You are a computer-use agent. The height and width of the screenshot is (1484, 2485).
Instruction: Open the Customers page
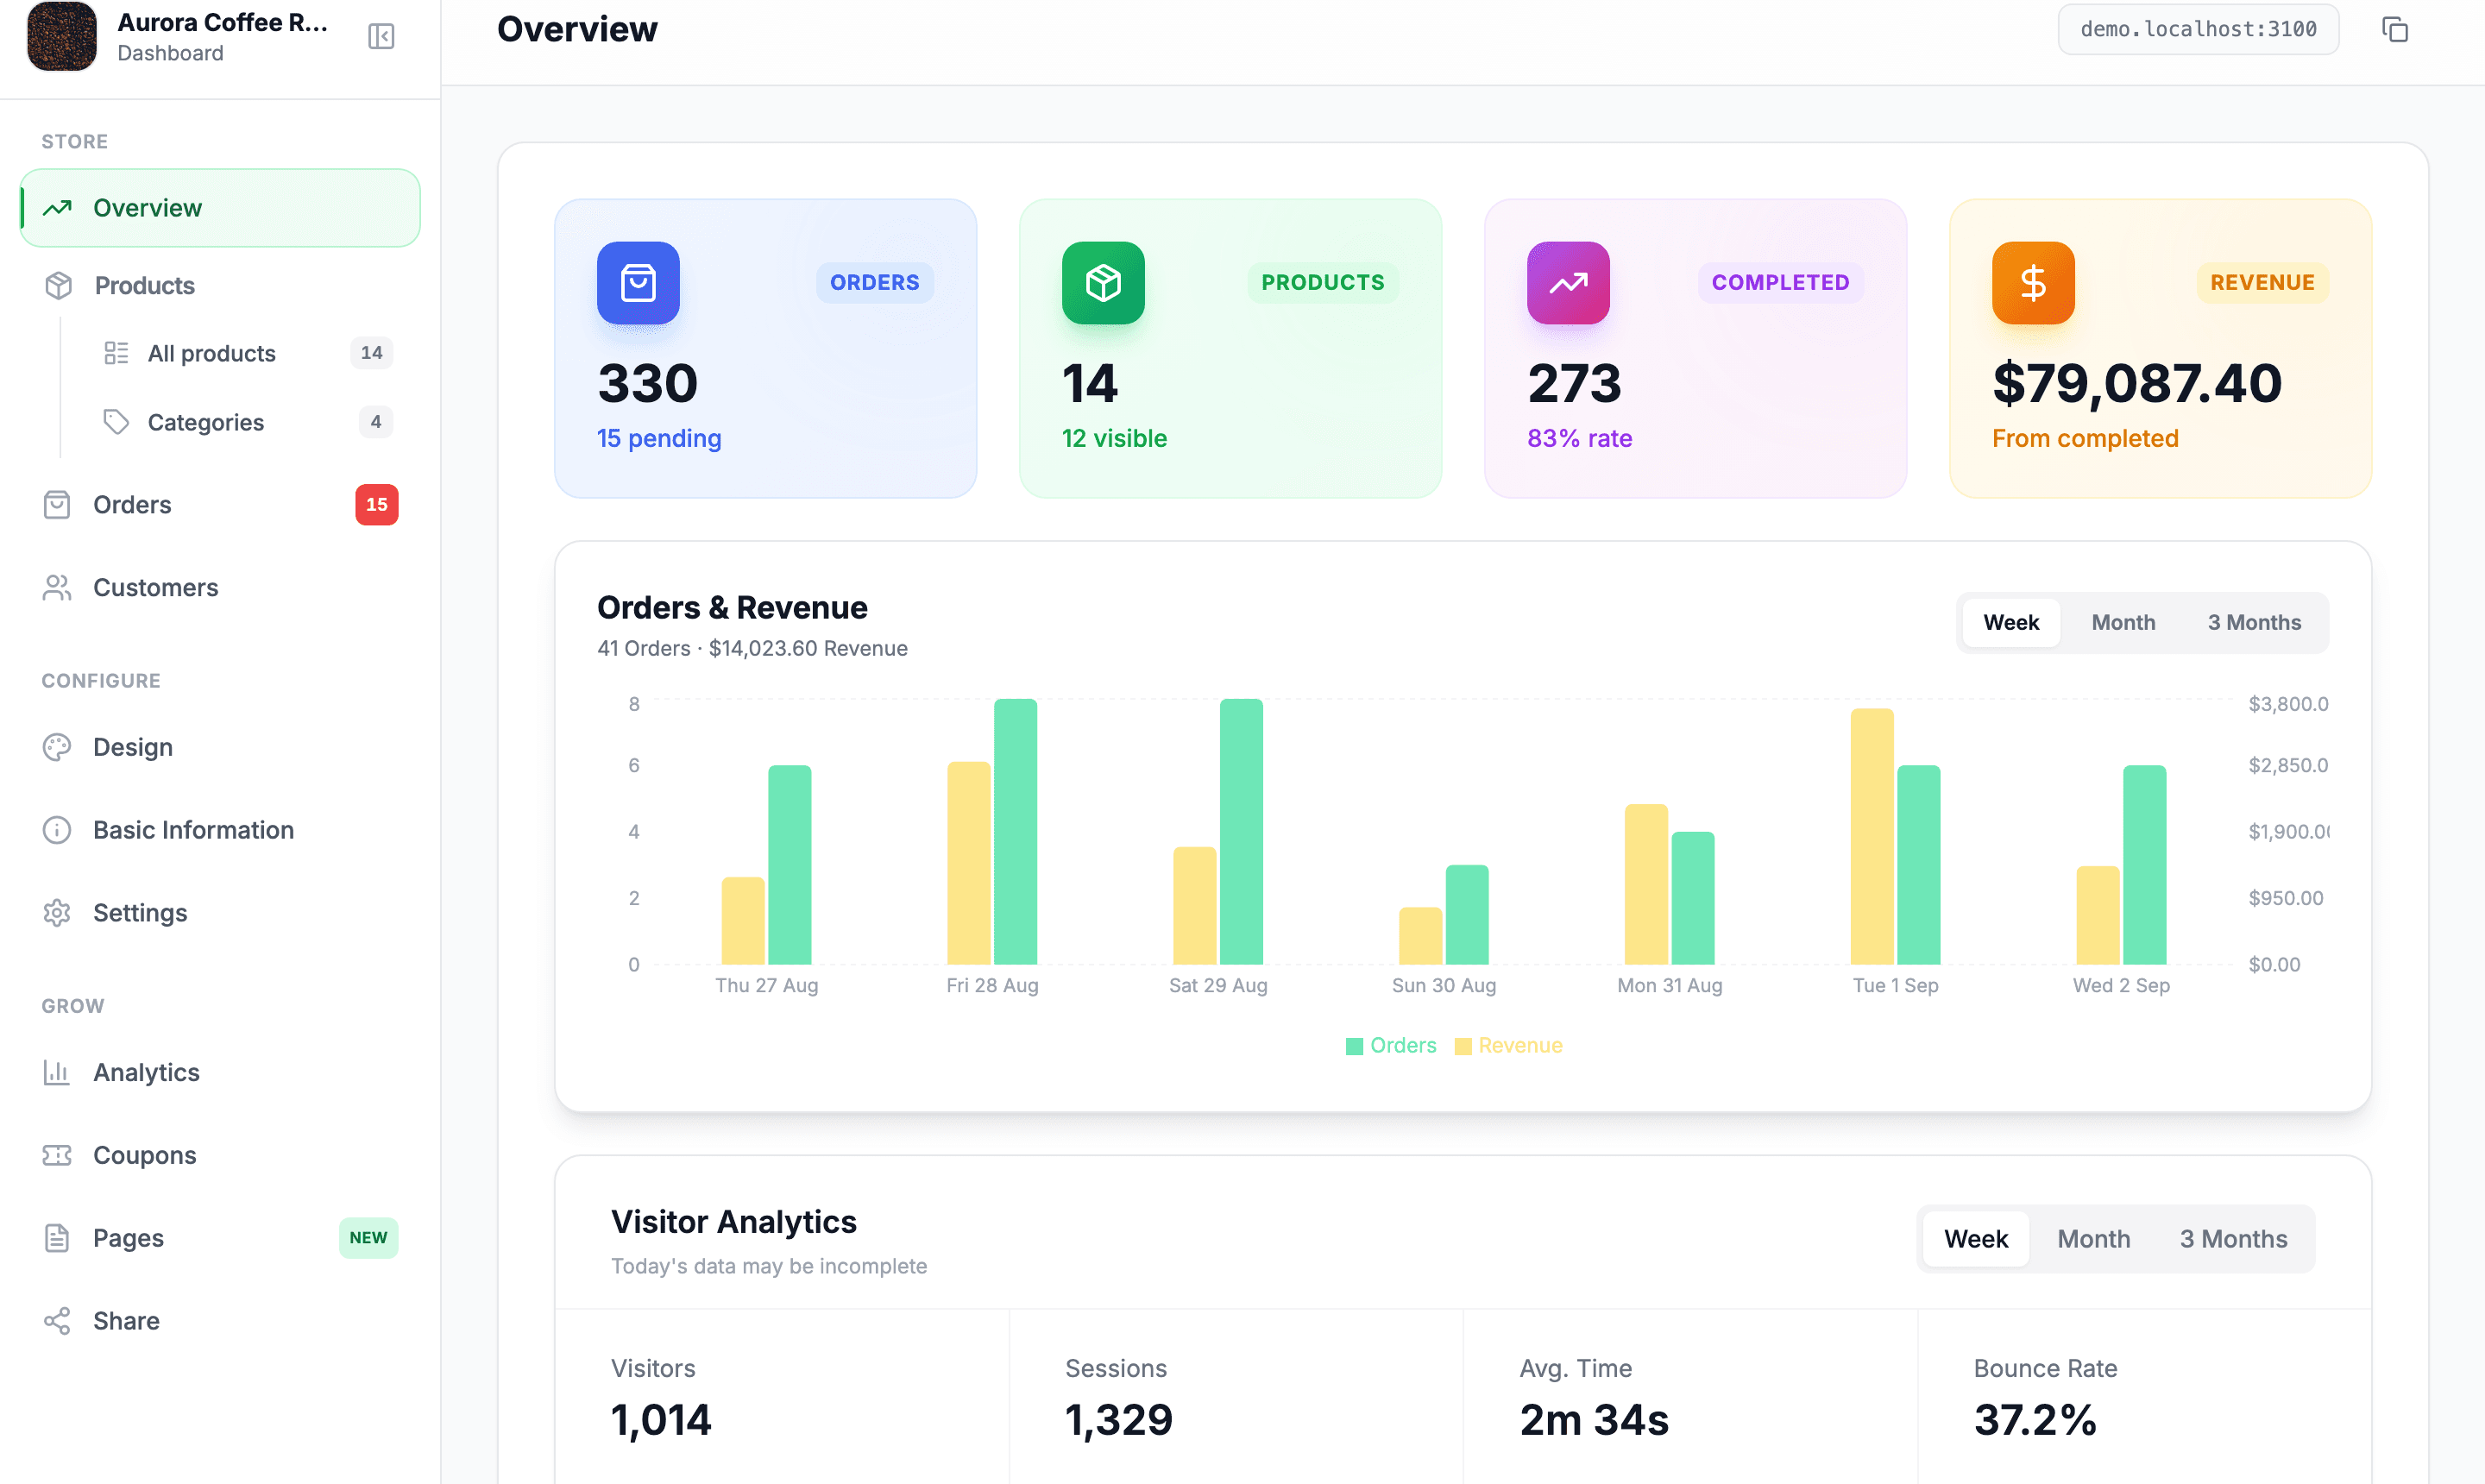pyautogui.click(x=220, y=588)
